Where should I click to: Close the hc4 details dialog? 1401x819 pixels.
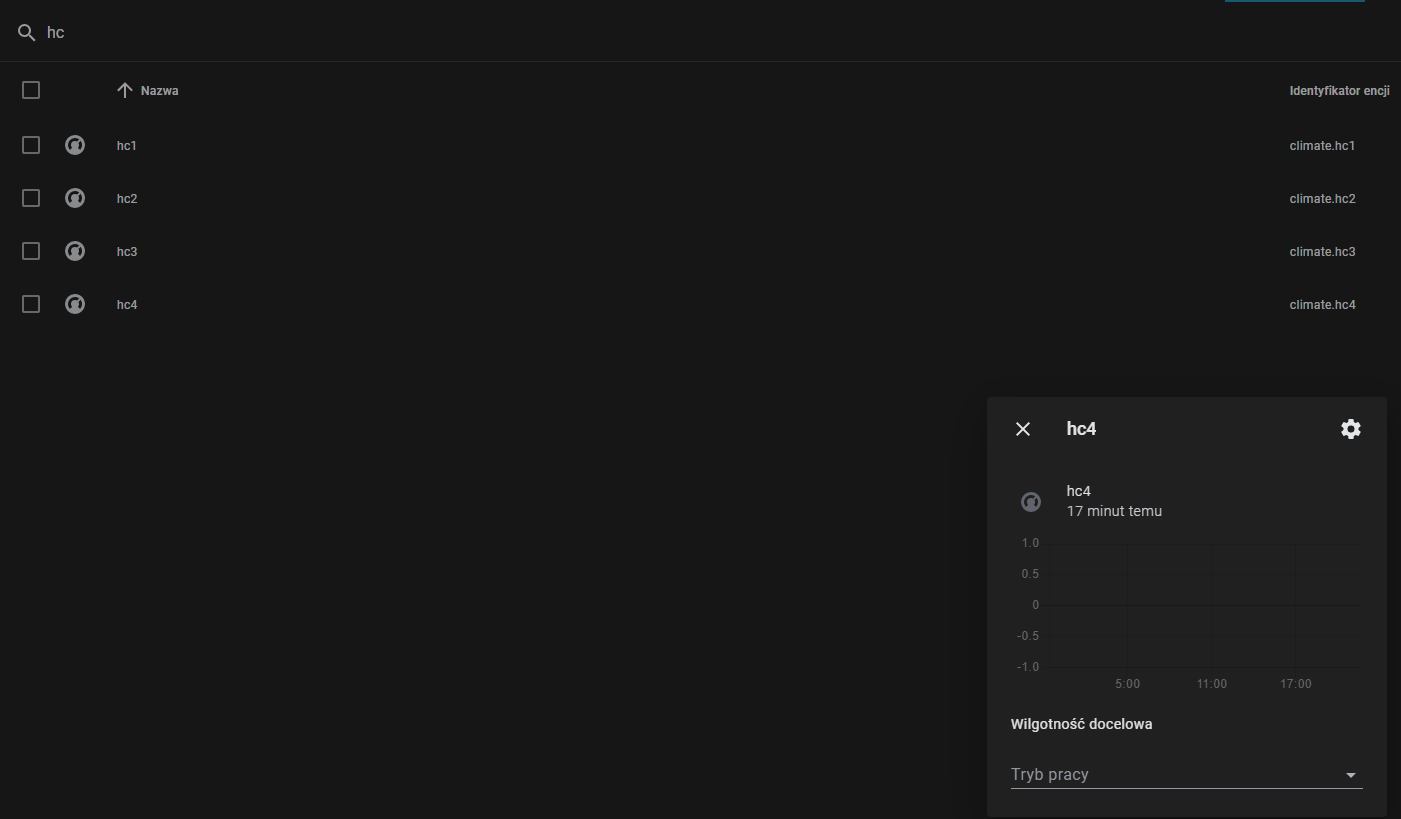point(1023,429)
